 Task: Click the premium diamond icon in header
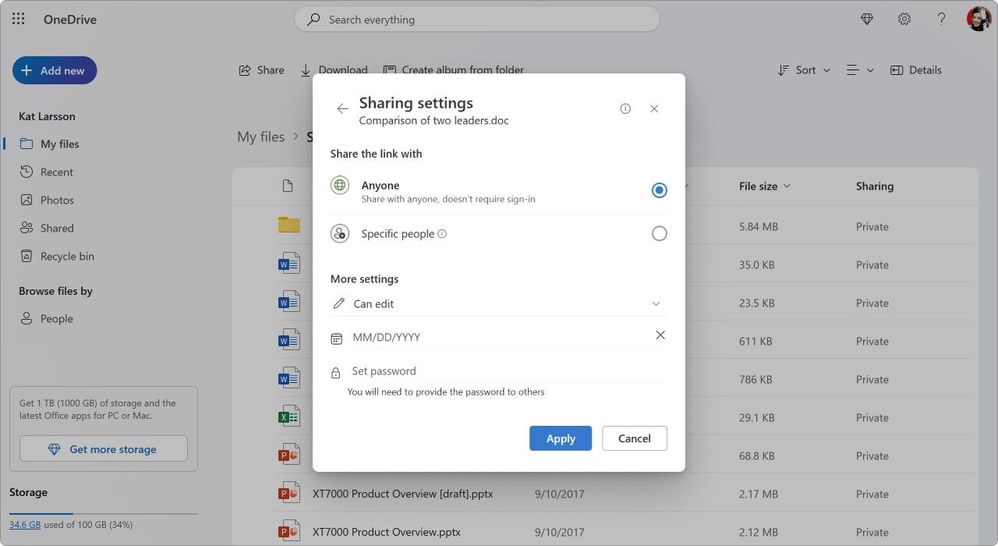pos(867,19)
